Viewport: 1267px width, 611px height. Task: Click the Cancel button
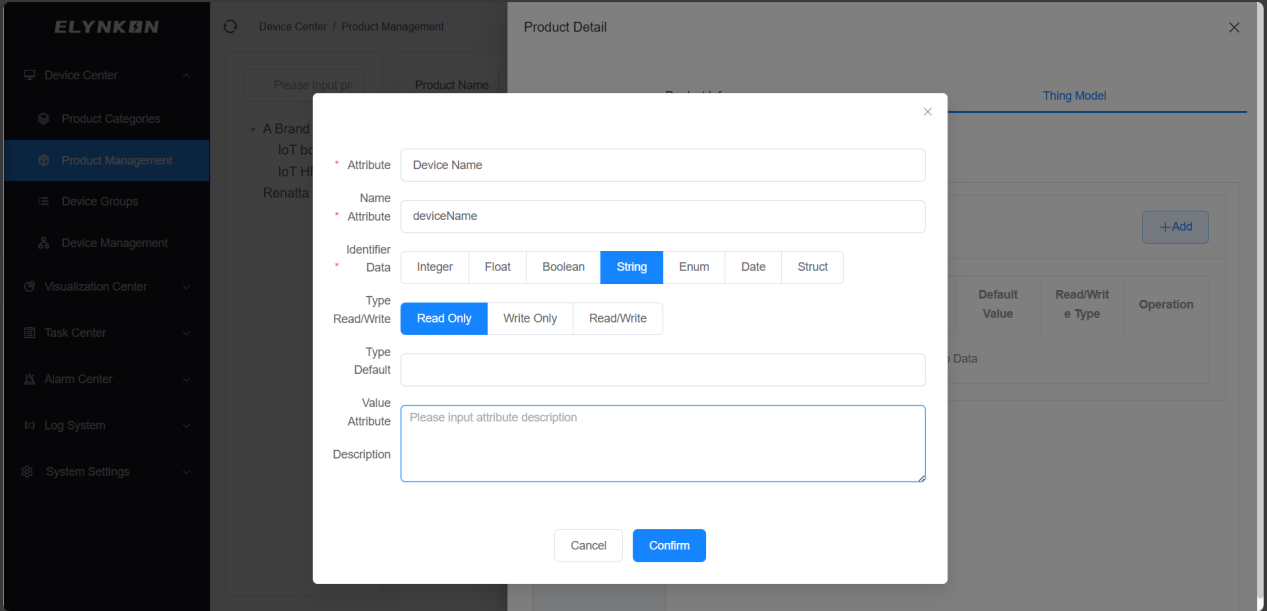588,545
